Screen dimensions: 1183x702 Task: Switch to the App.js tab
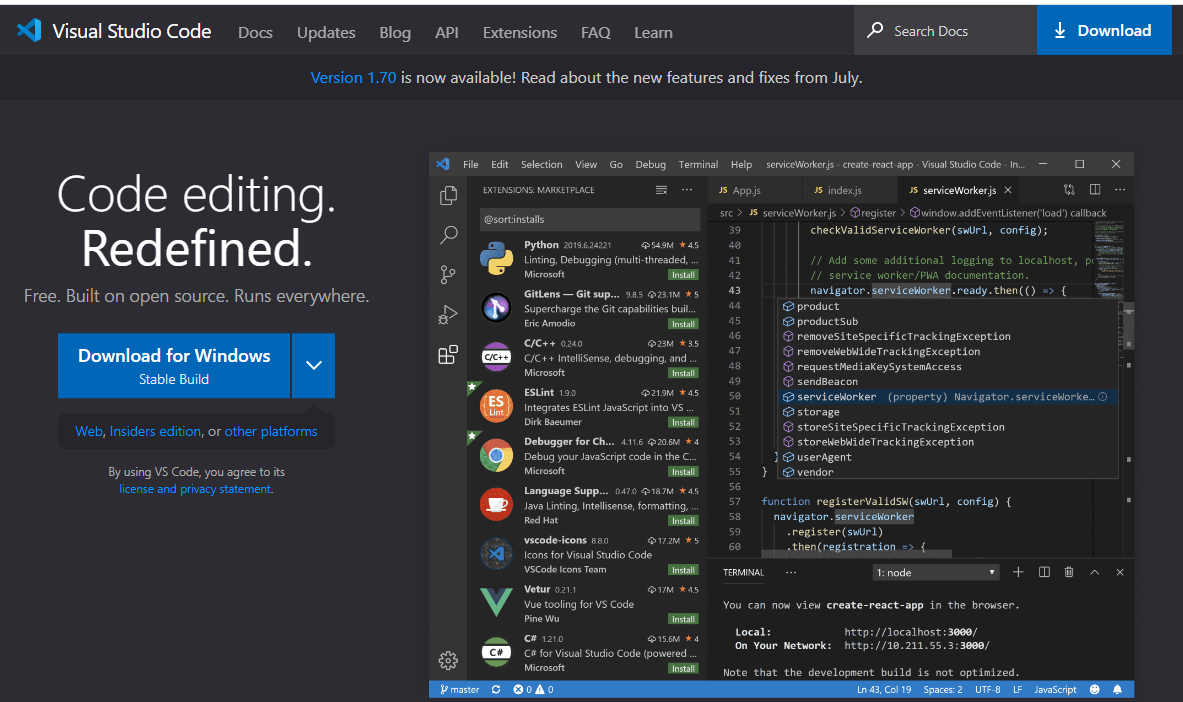[x=746, y=190]
